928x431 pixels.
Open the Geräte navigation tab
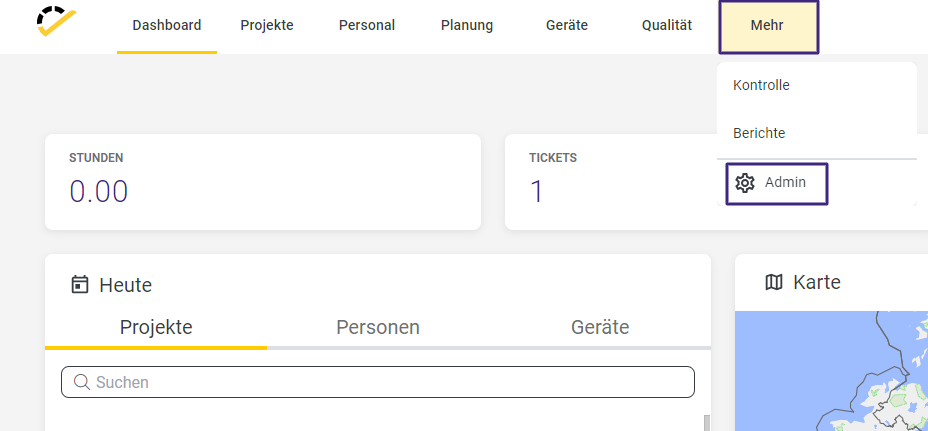click(x=567, y=26)
